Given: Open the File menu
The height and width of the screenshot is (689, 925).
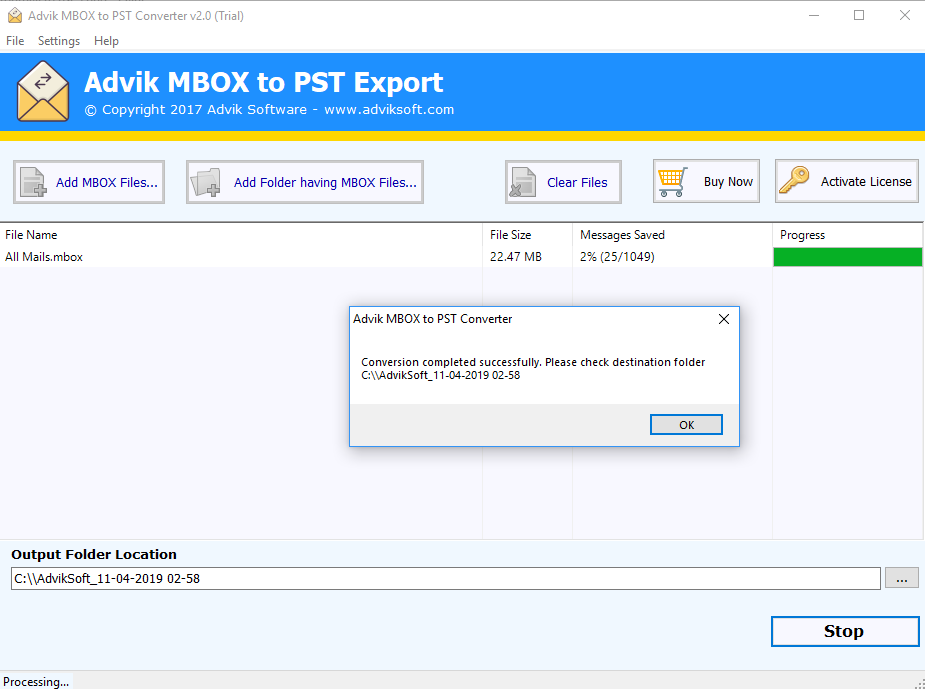Looking at the screenshot, I should pos(15,41).
